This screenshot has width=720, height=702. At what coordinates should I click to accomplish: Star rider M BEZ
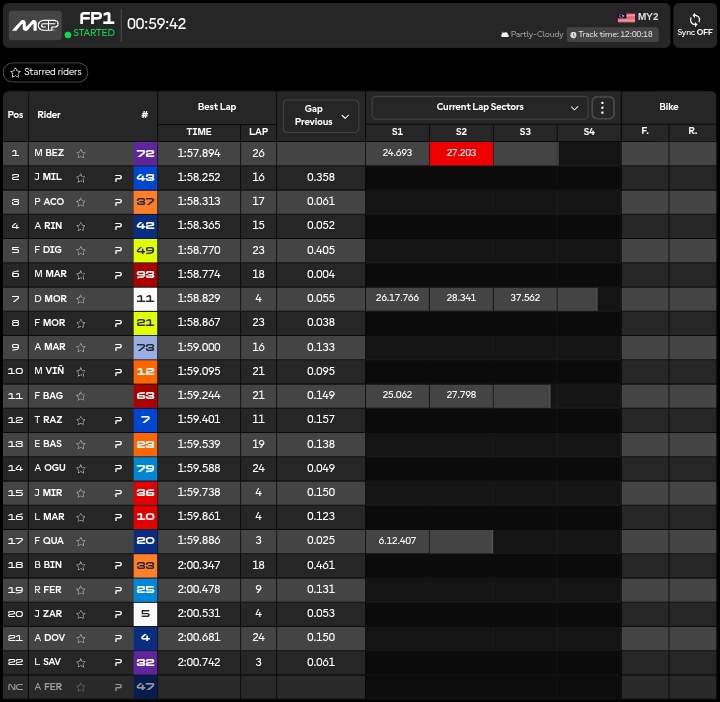click(x=81, y=153)
